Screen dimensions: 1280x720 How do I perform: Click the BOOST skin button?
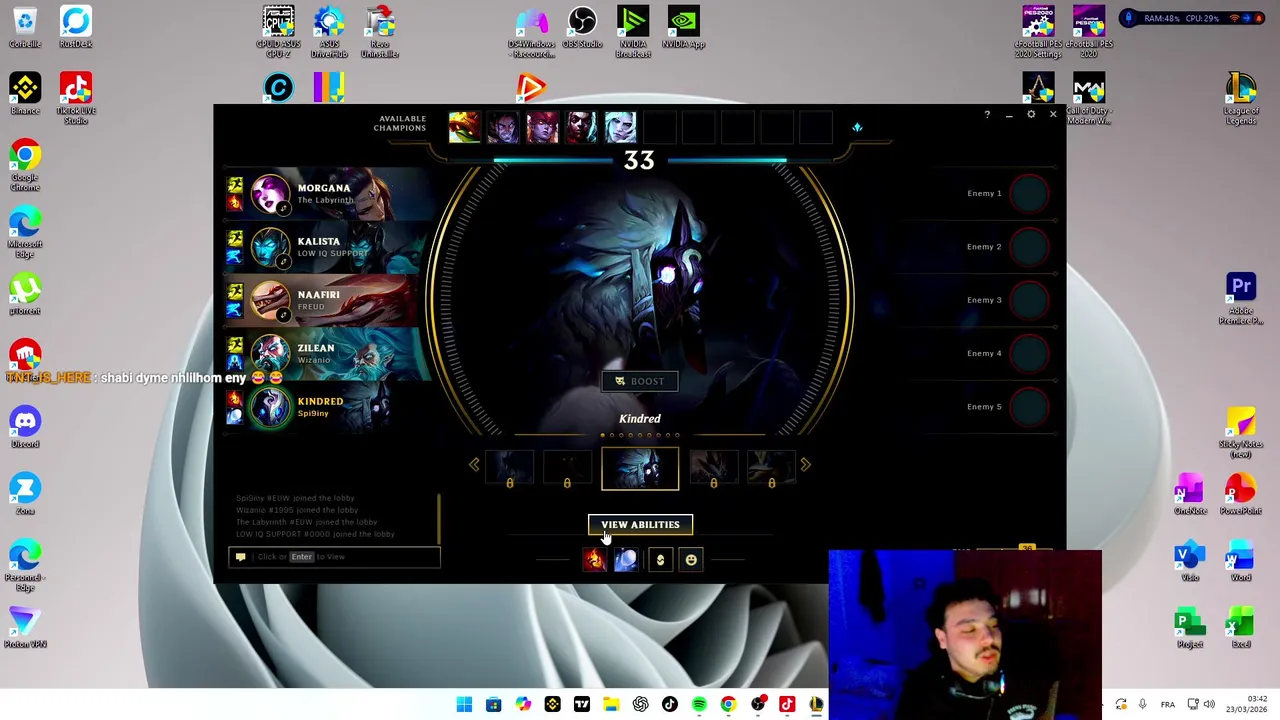640,381
